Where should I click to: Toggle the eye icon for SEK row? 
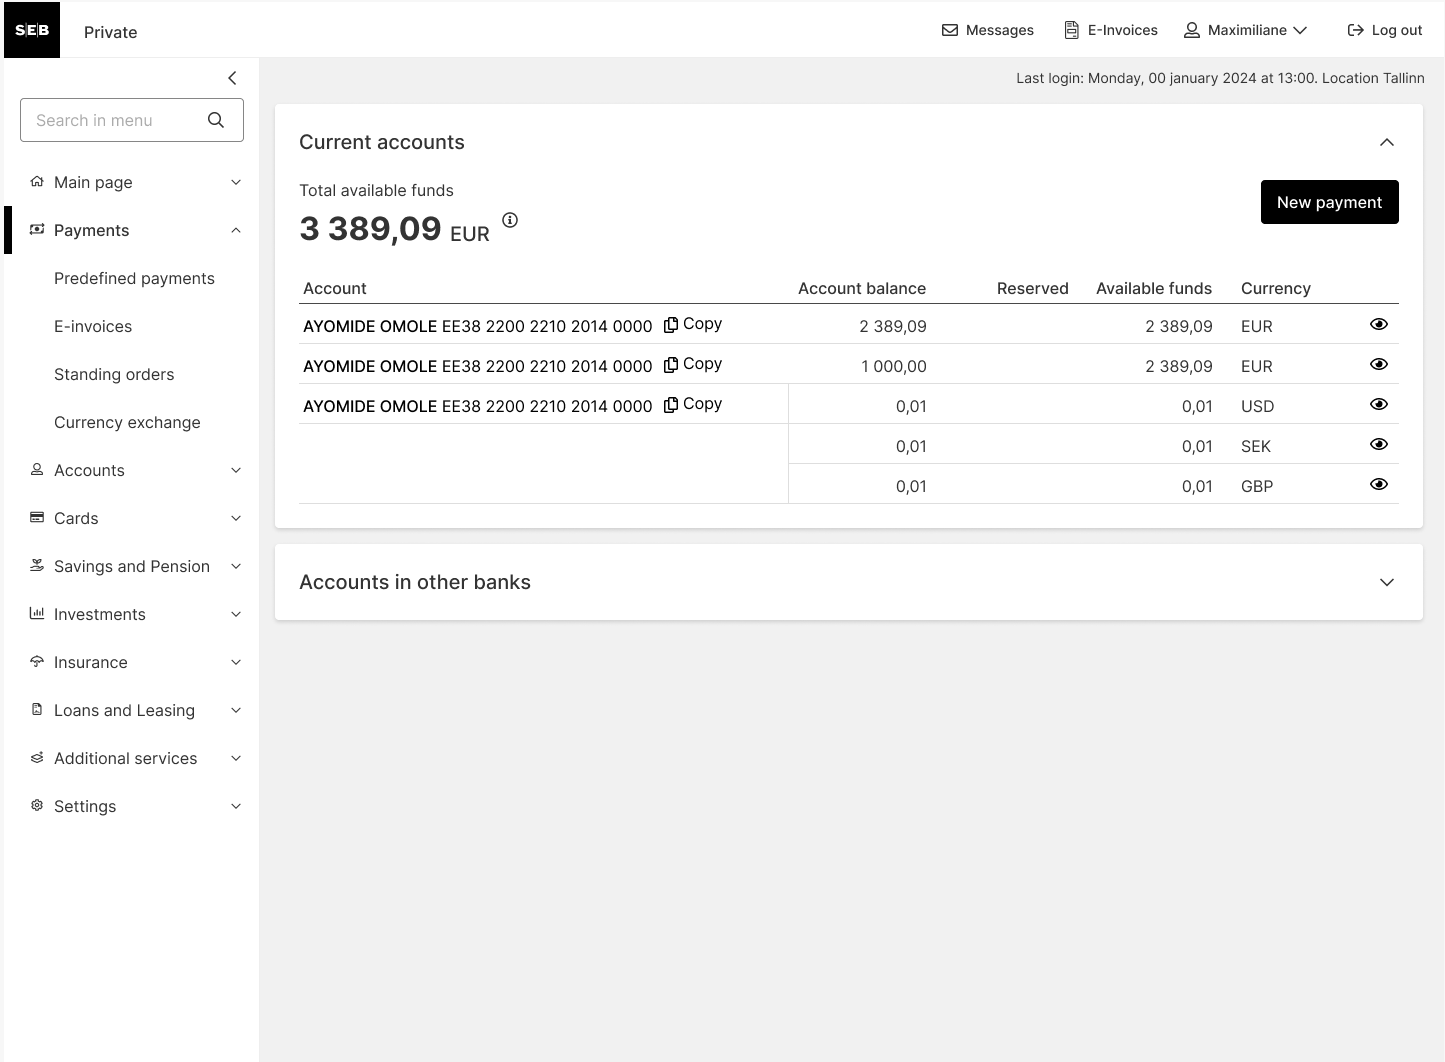click(1379, 444)
